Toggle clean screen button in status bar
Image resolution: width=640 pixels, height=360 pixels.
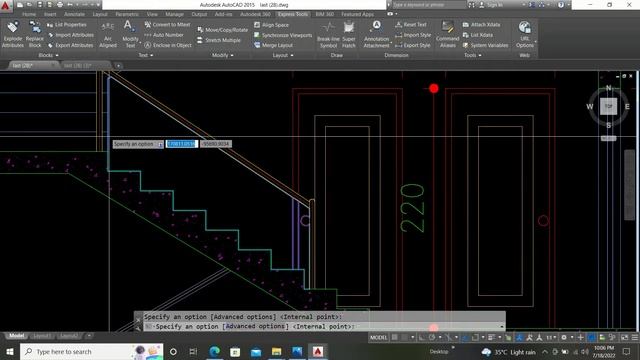click(x=624, y=338)
